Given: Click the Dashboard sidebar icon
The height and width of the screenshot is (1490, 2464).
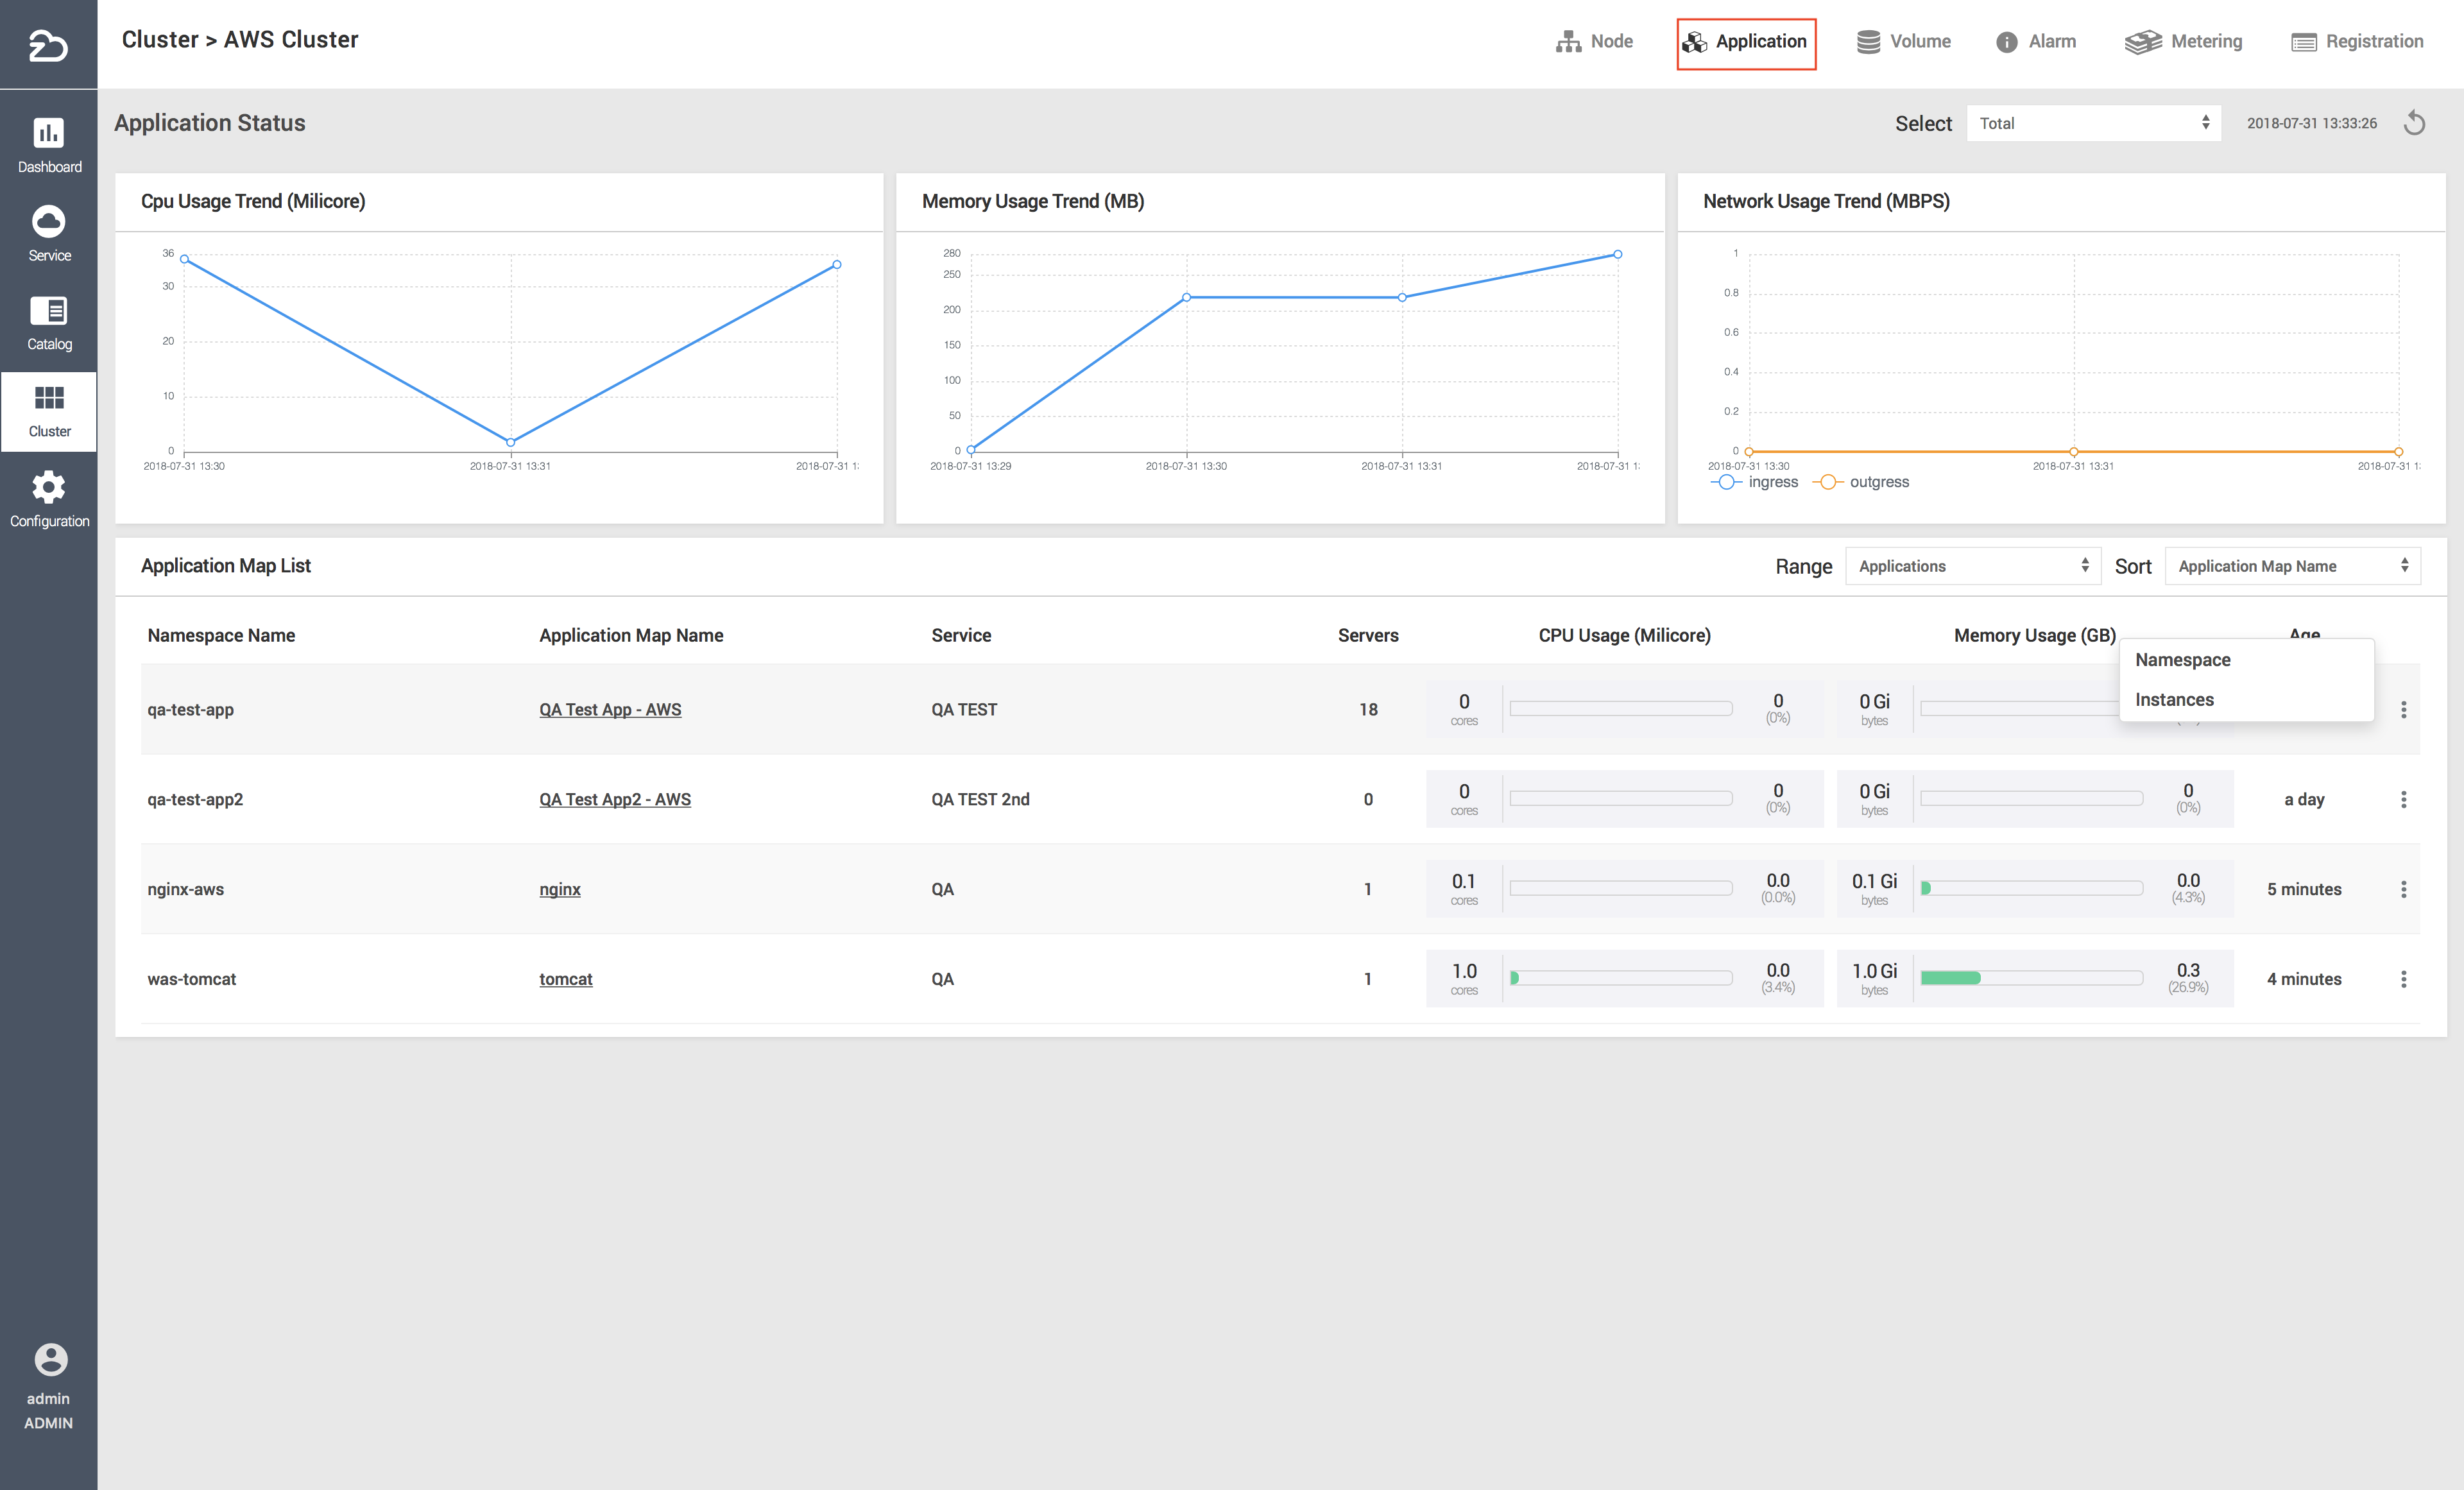Looking at the screenshot, I should click(49, 134).
